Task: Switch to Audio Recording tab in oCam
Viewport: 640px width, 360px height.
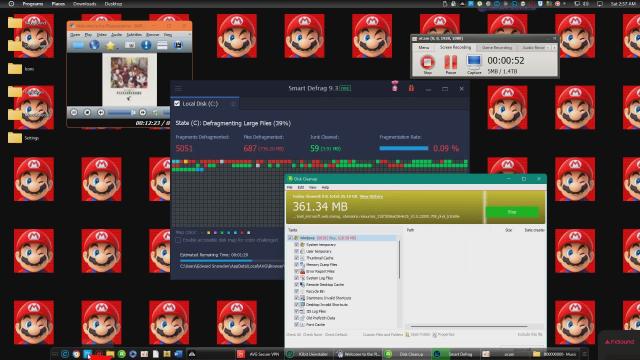Action: tap(533, 48)
